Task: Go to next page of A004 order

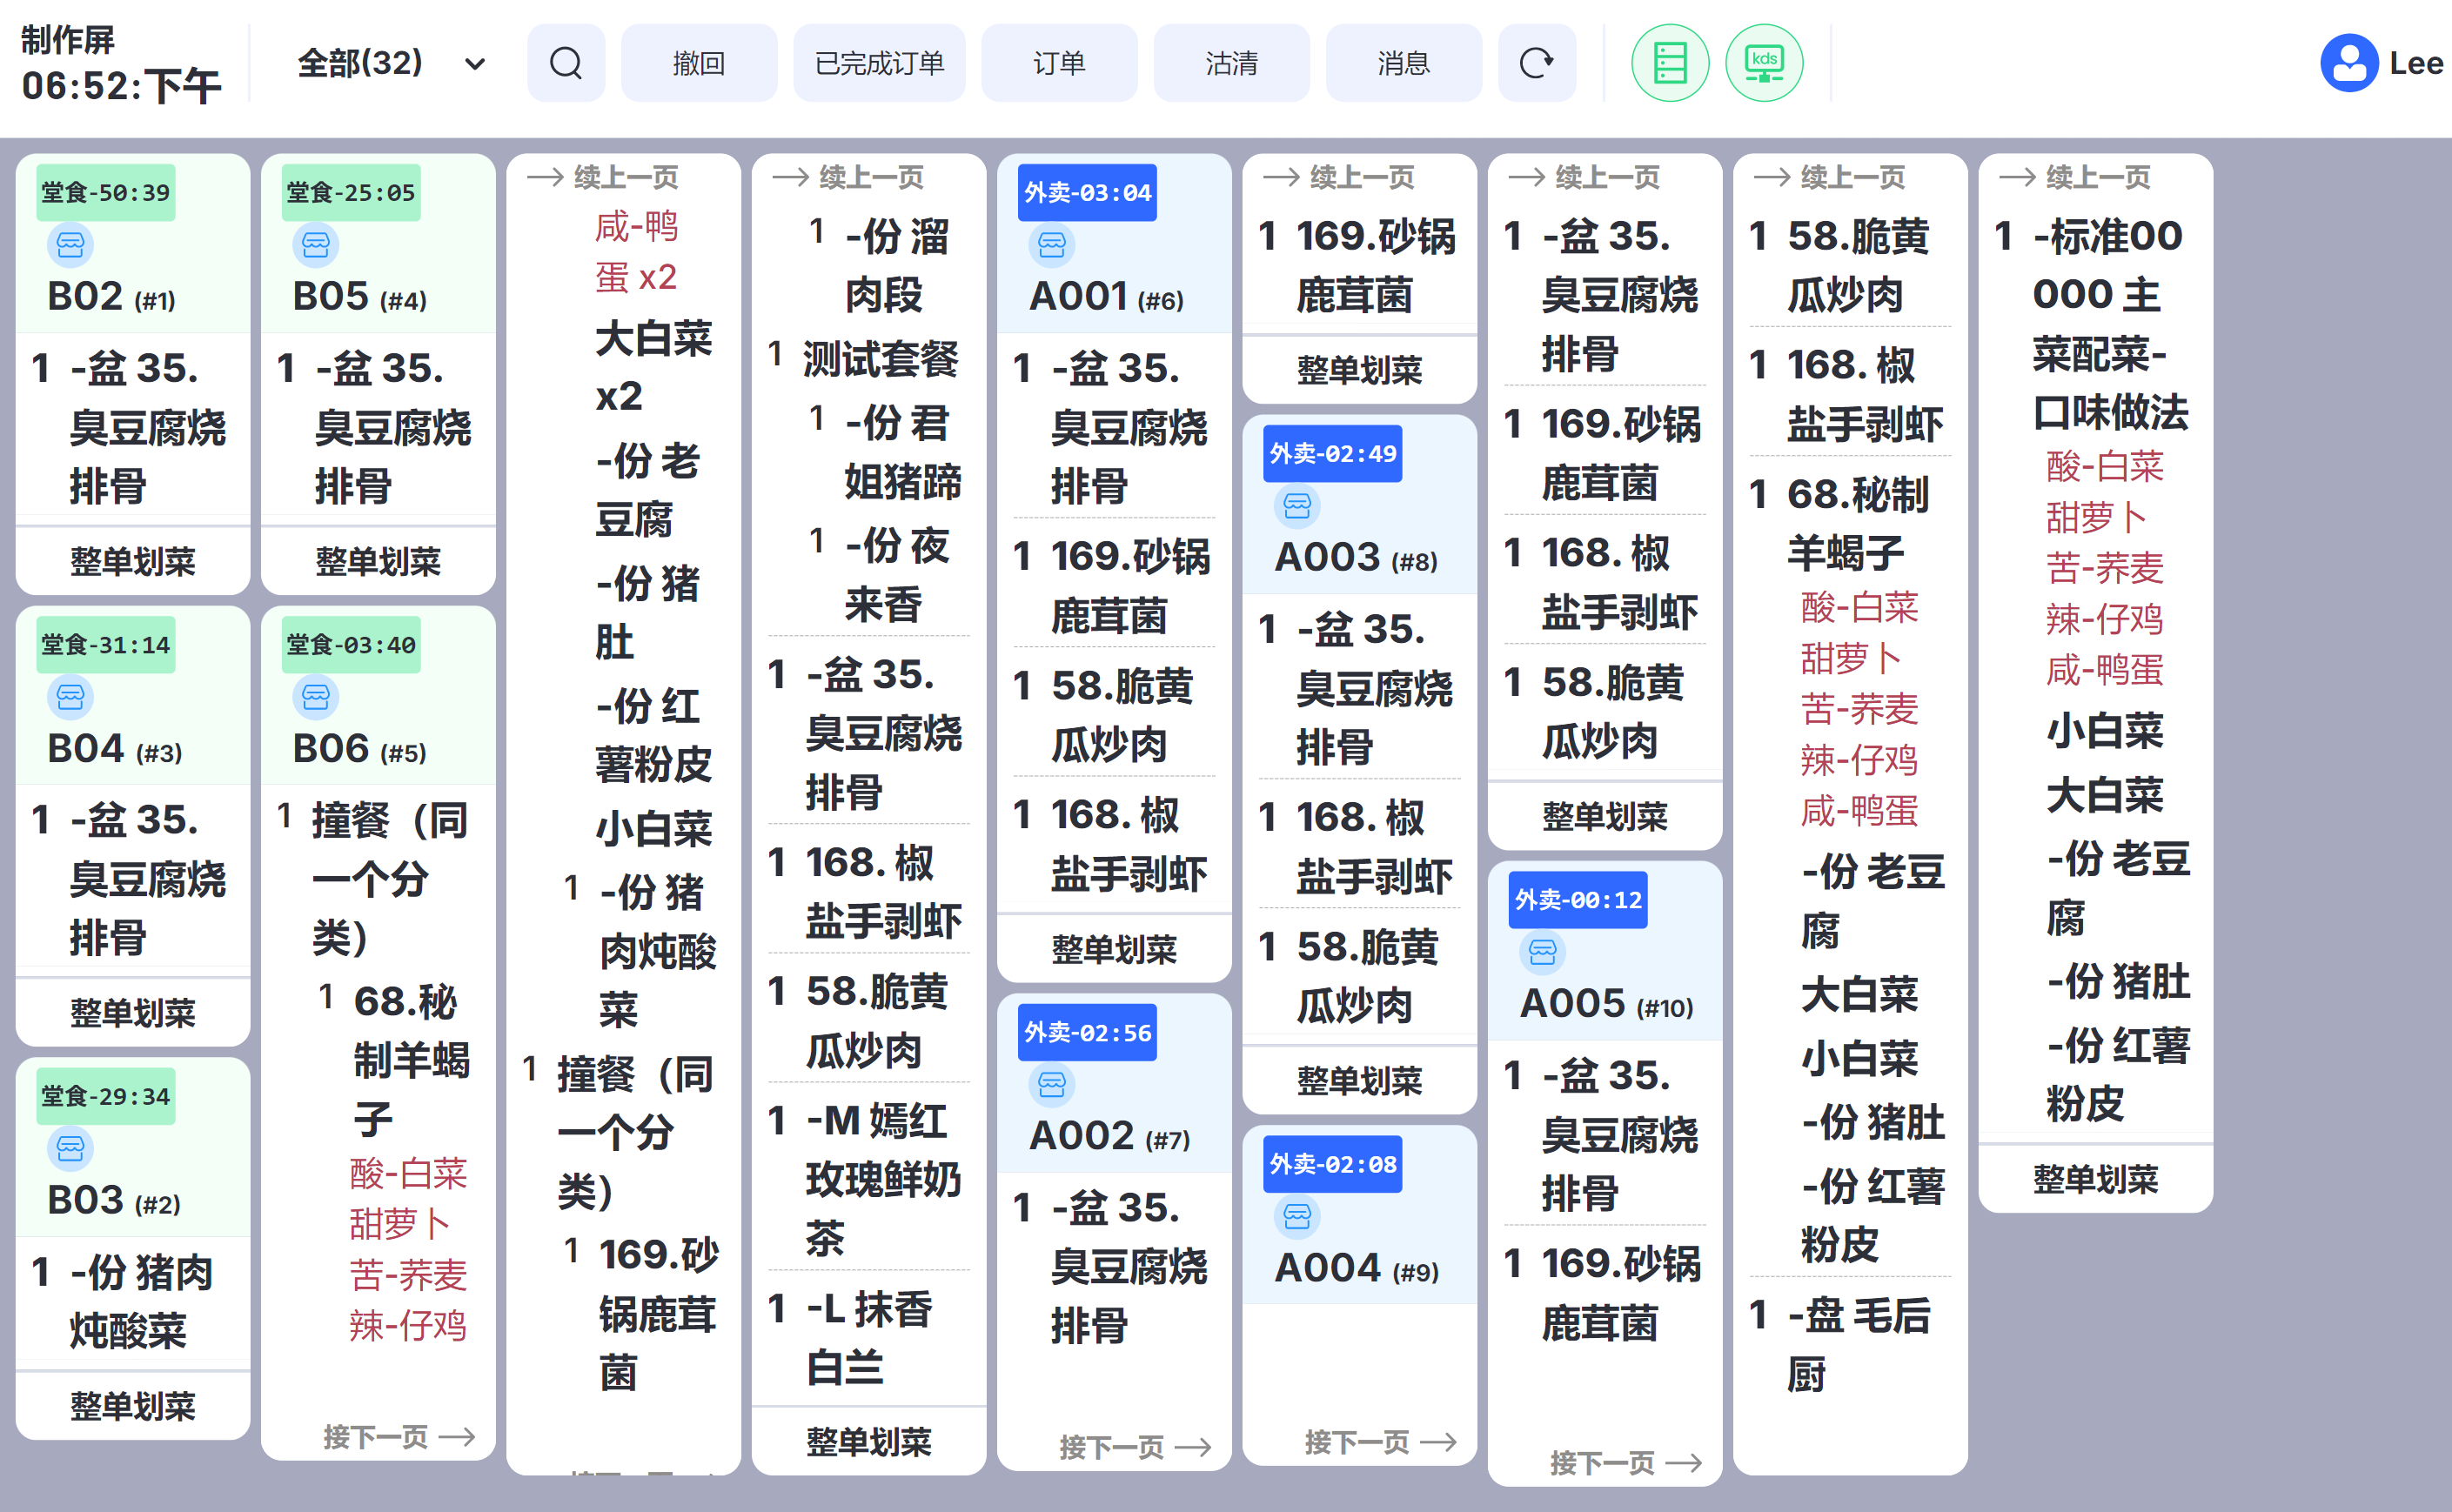Action: click(x=1379, y=1441)
